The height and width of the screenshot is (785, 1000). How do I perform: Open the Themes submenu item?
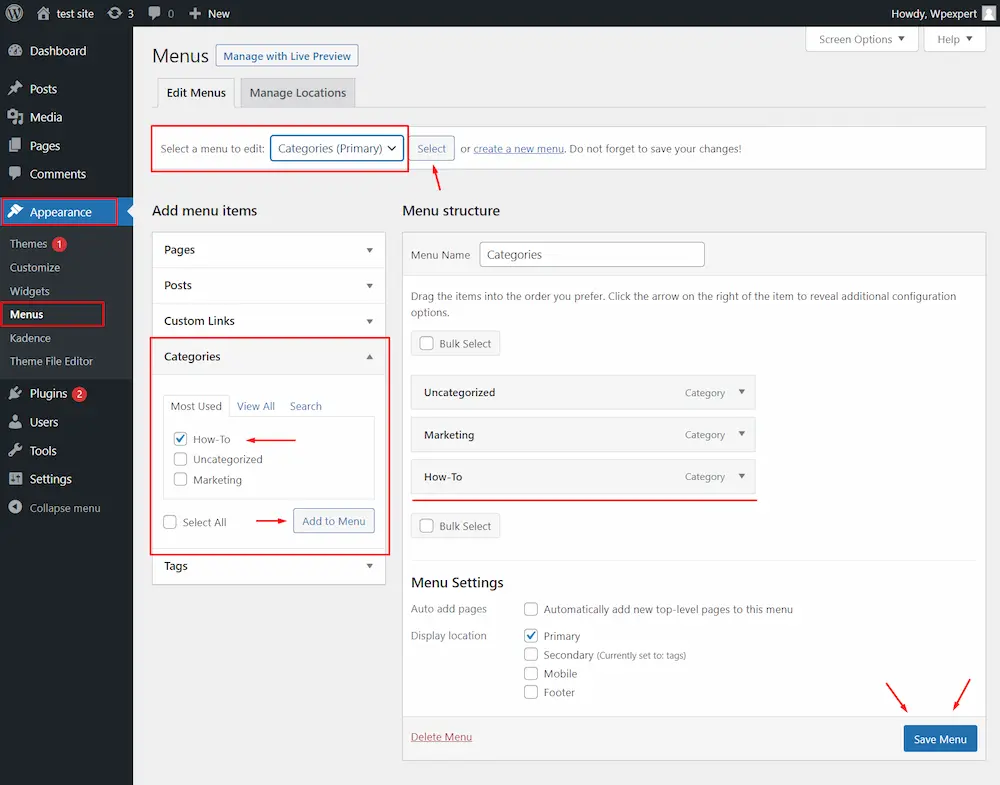[x=28, y=244]
